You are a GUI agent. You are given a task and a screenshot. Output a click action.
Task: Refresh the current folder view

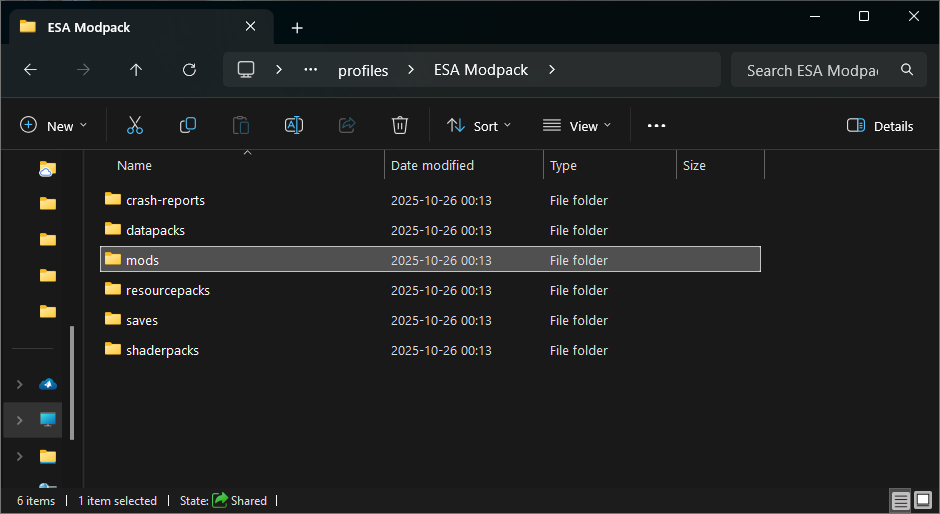pyautogui.click(x=189, y=70)
